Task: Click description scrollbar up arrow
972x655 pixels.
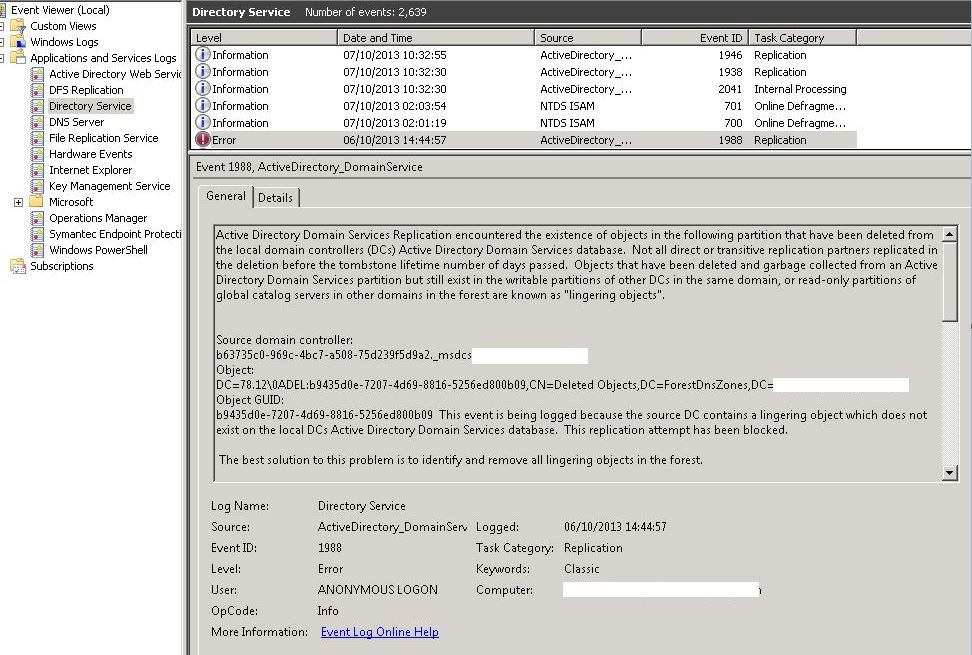Action: tap(950, 234)
